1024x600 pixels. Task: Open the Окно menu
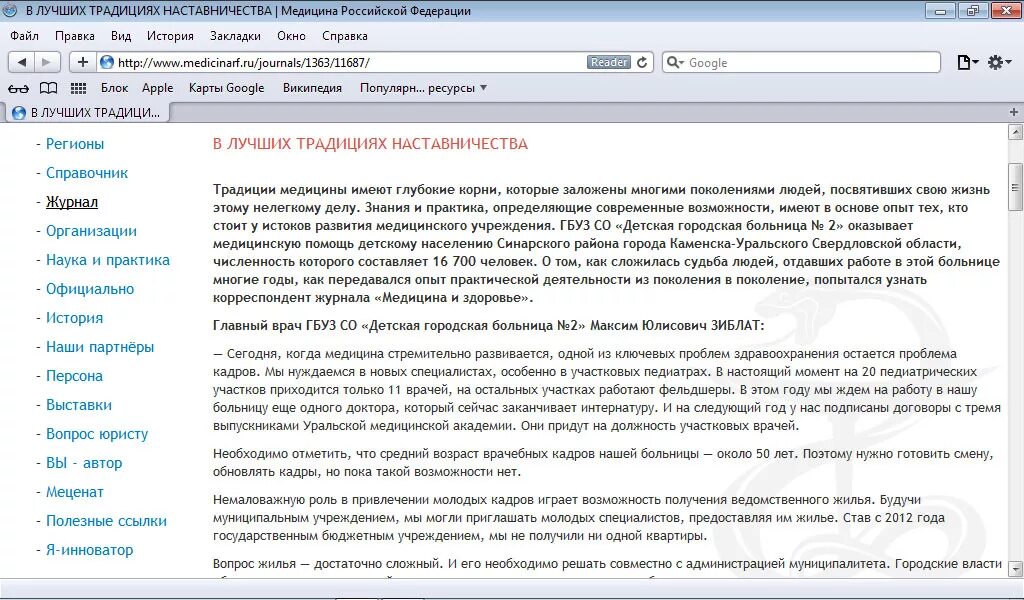pyautogui.click(x=291, y=36)
